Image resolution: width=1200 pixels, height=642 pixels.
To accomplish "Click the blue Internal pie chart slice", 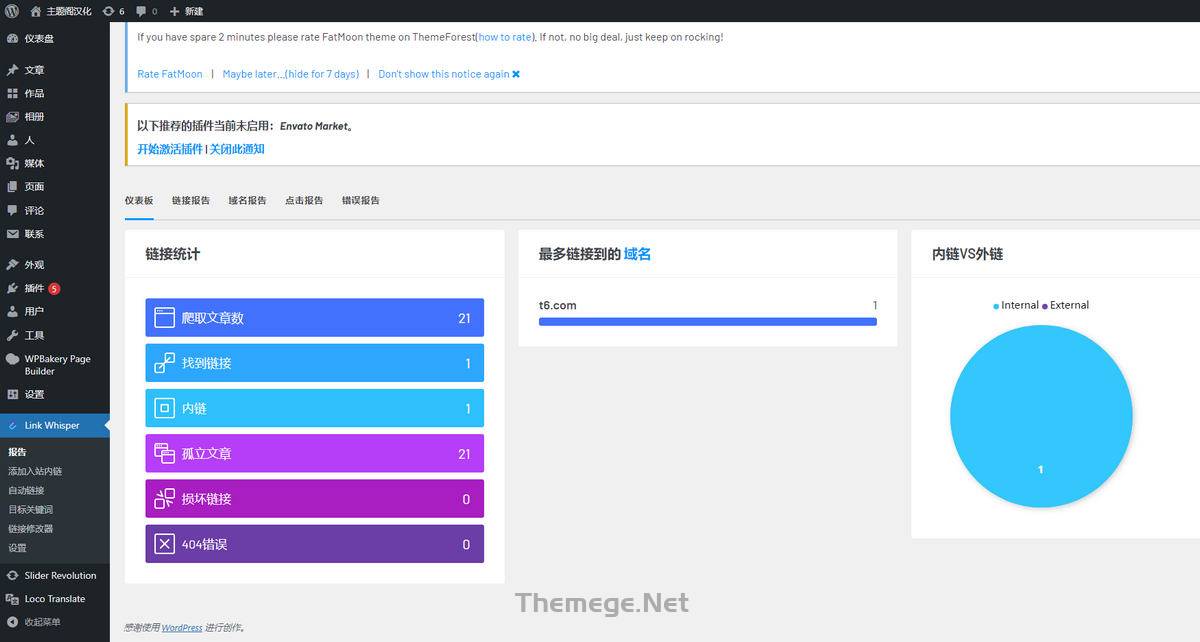I will coord(1041,416).
